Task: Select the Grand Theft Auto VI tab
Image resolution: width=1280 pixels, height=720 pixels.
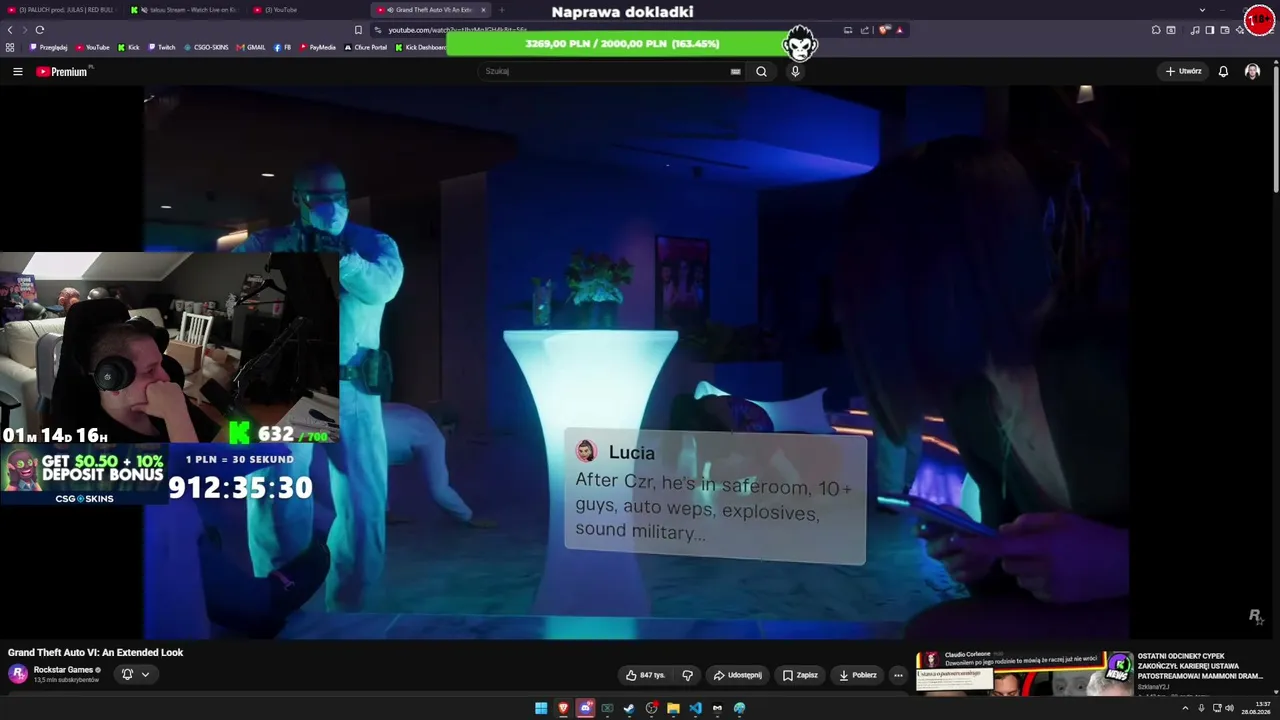Action: click(x=432, y=10)
